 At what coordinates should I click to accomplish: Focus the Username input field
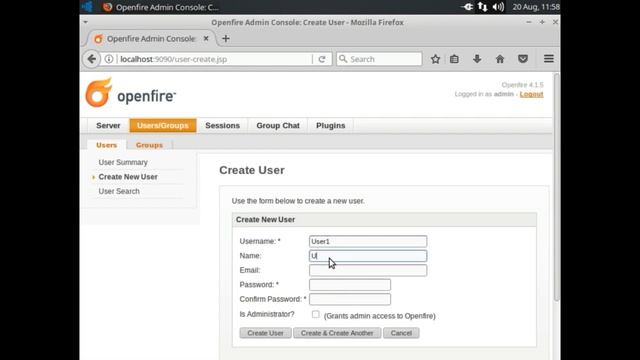tap(368, 242)
